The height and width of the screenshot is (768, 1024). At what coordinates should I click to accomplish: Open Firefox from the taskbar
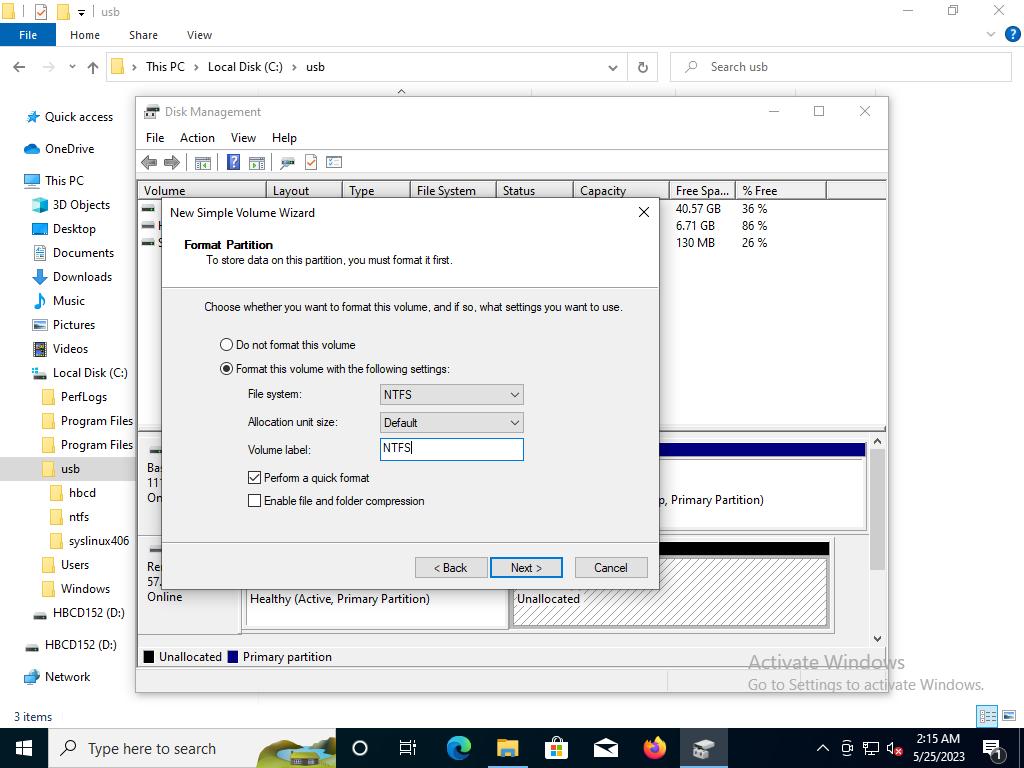pos(655,748)
